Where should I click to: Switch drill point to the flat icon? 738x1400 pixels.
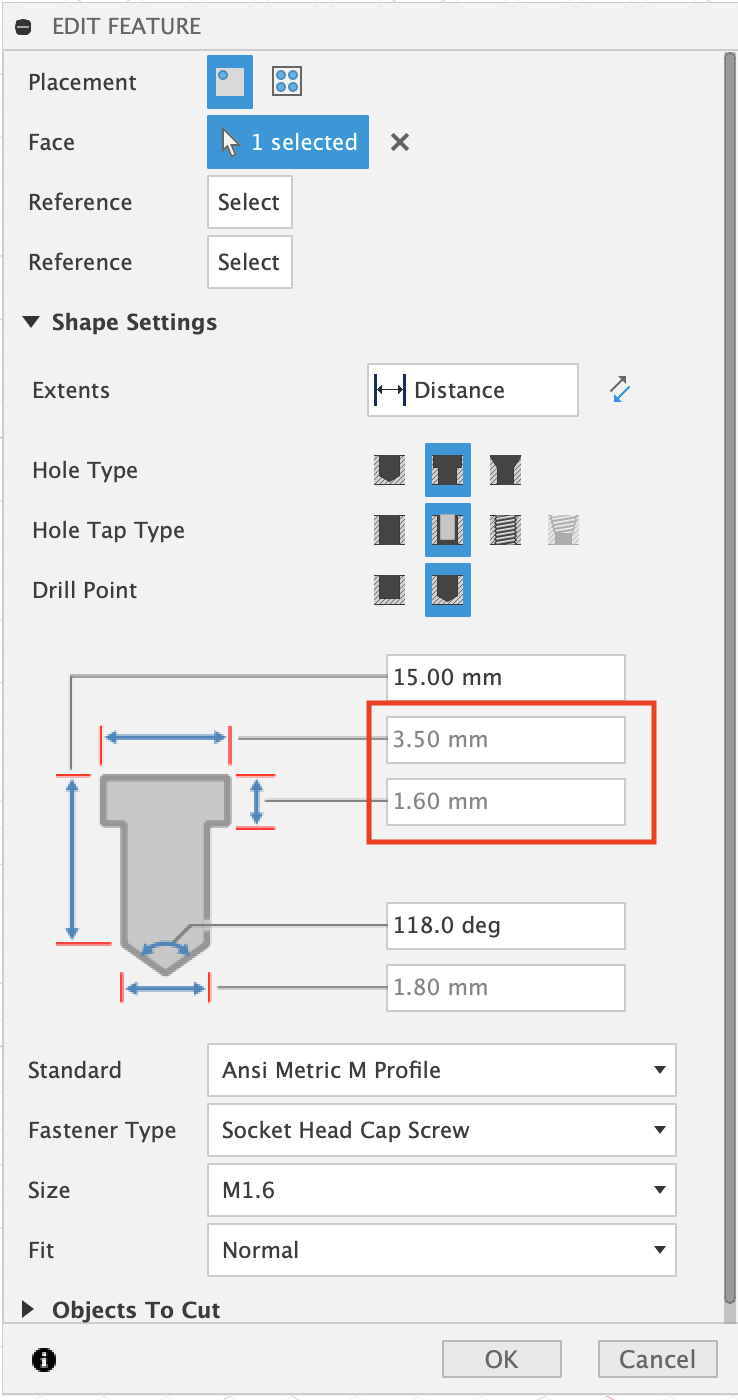point(389,590)
